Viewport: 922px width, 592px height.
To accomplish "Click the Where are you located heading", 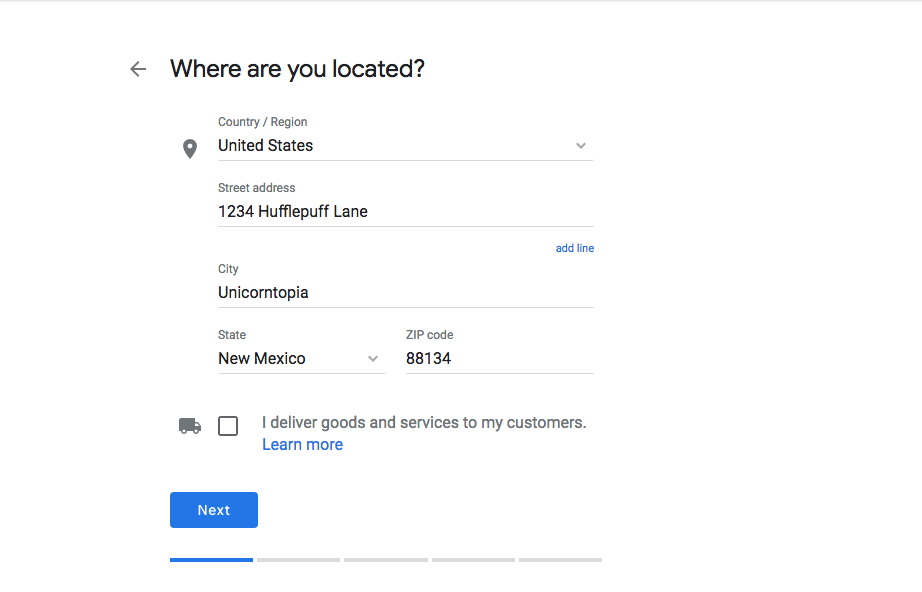I will tap(297, 68).
